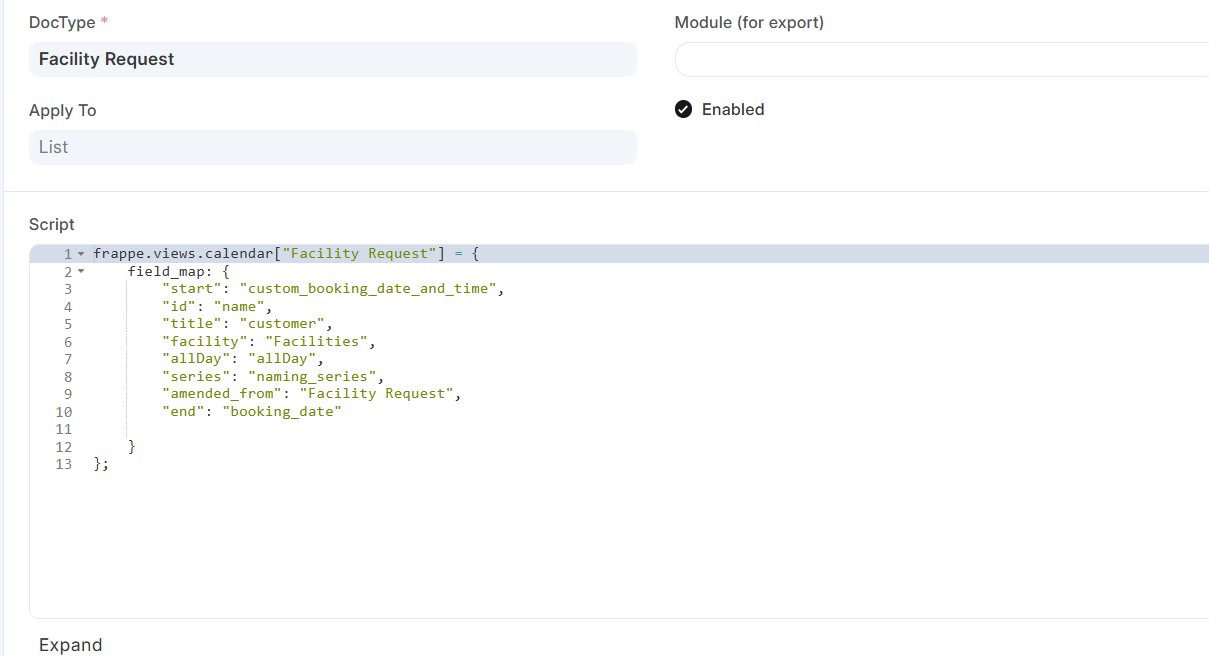
Task: Collapse the code fold on line 1
Action: point(80,253)
